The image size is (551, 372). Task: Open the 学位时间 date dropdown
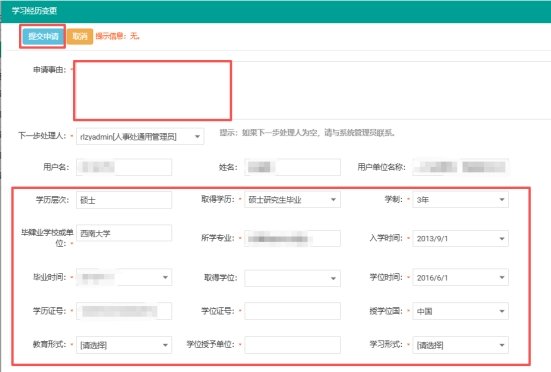460,278
